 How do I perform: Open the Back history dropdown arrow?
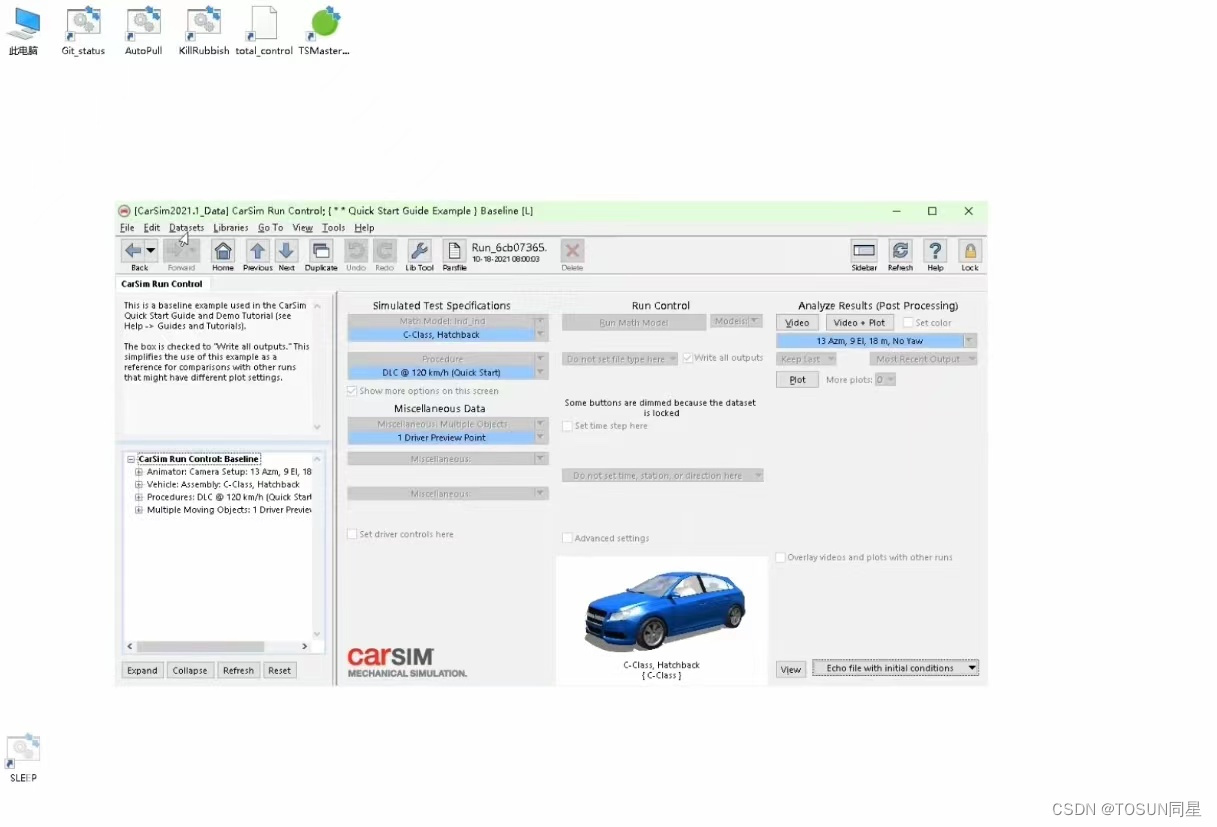[151, 251]
